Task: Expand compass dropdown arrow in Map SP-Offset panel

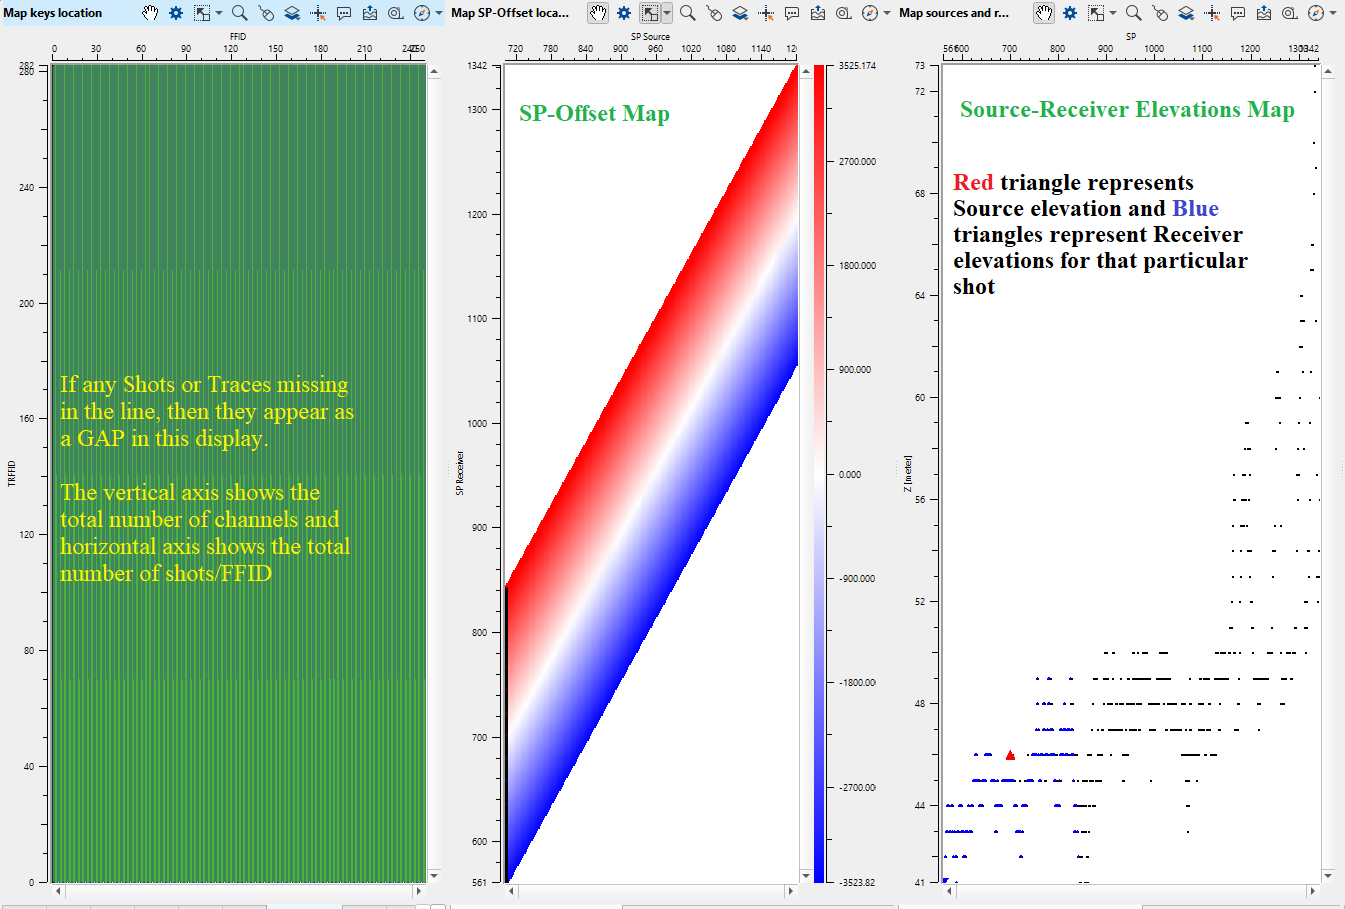Action: tap(887, 13)
